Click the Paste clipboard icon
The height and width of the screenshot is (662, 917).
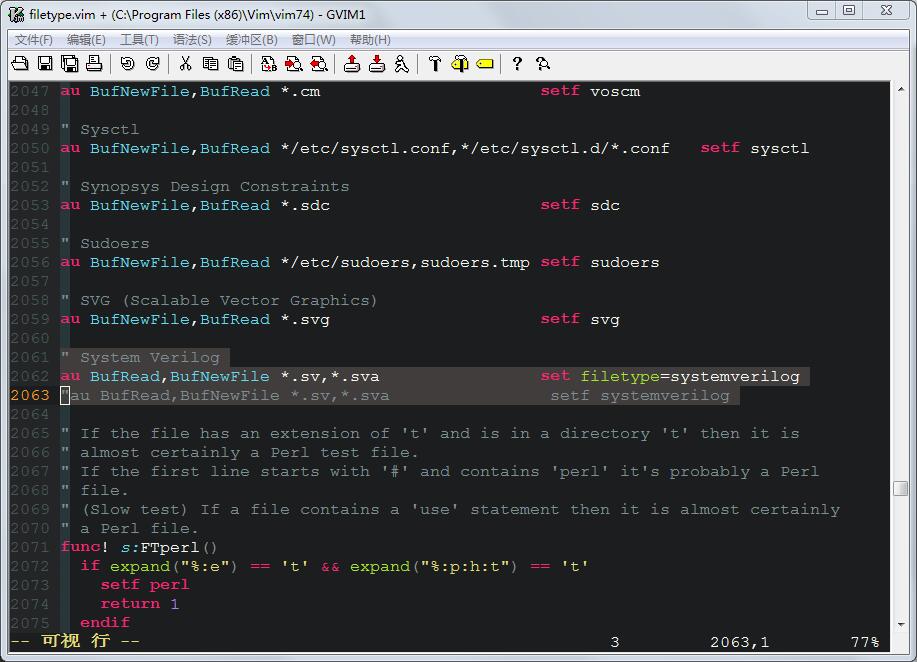click(235, 63)
